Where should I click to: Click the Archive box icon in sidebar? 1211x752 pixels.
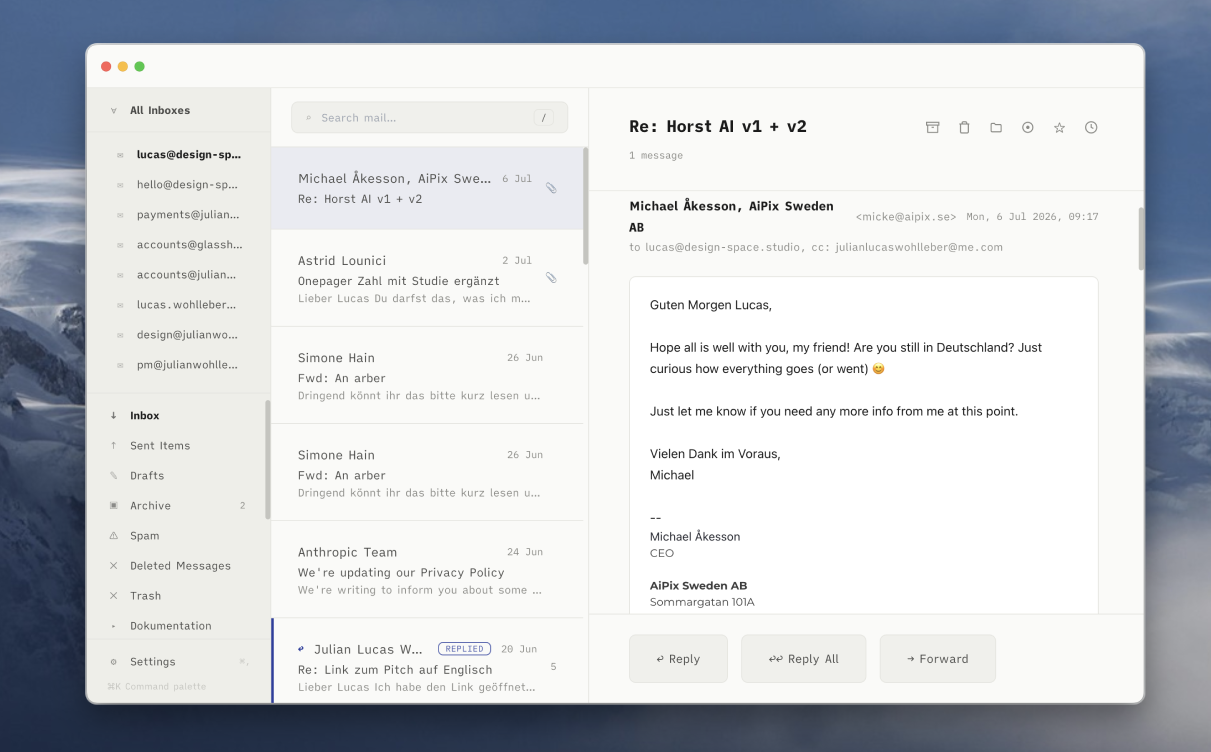113,505
